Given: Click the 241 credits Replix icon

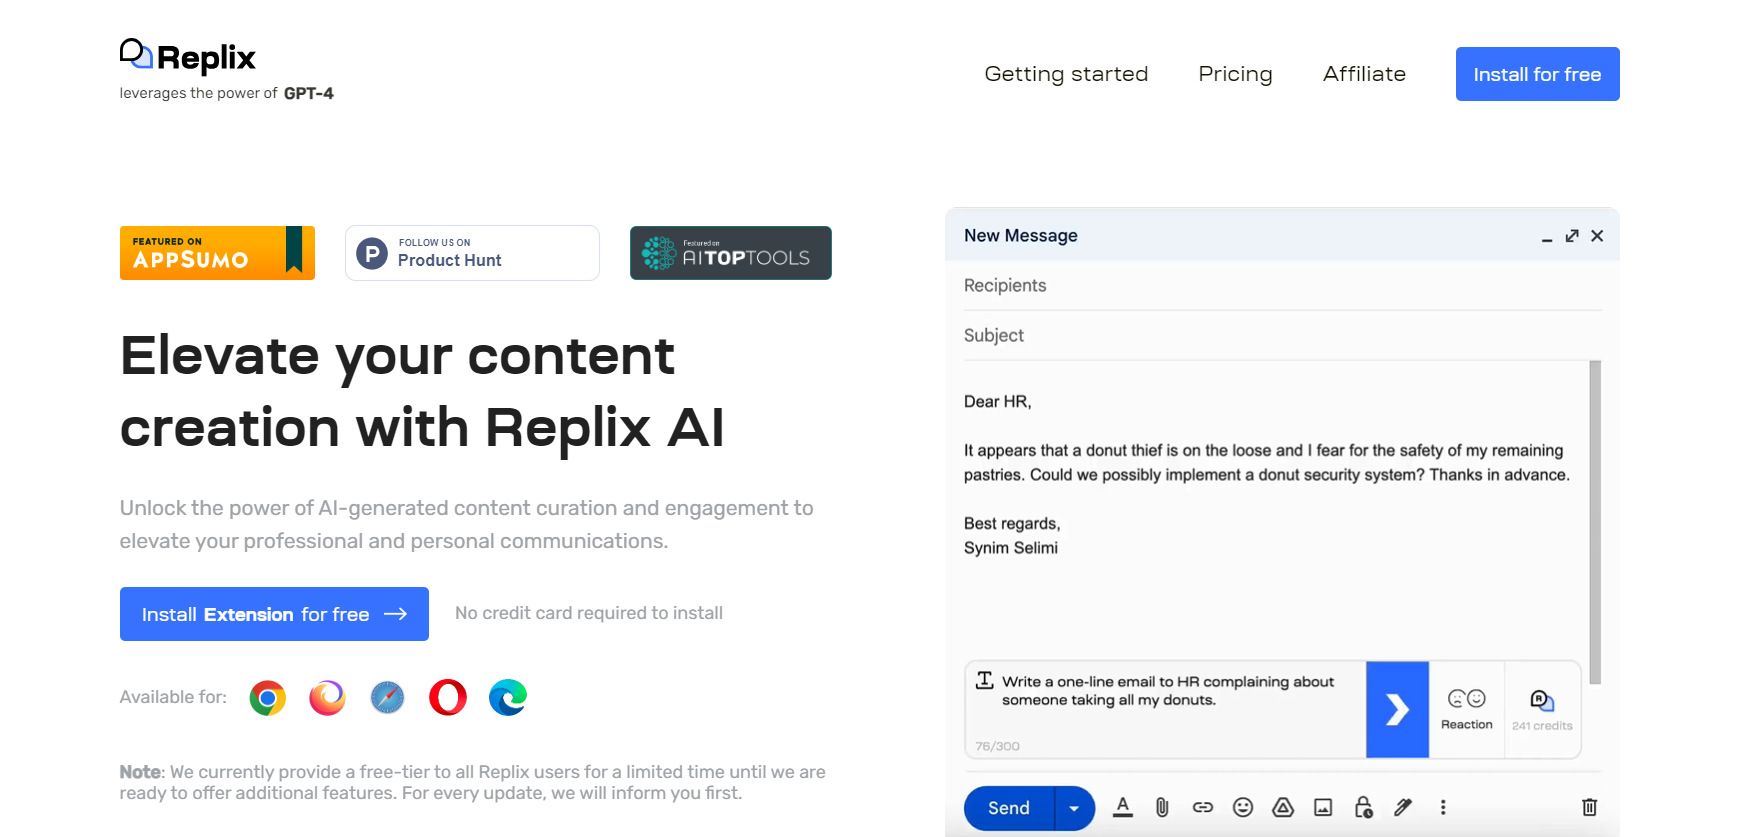Looking at the screenshot, I should pos(1542,709).
